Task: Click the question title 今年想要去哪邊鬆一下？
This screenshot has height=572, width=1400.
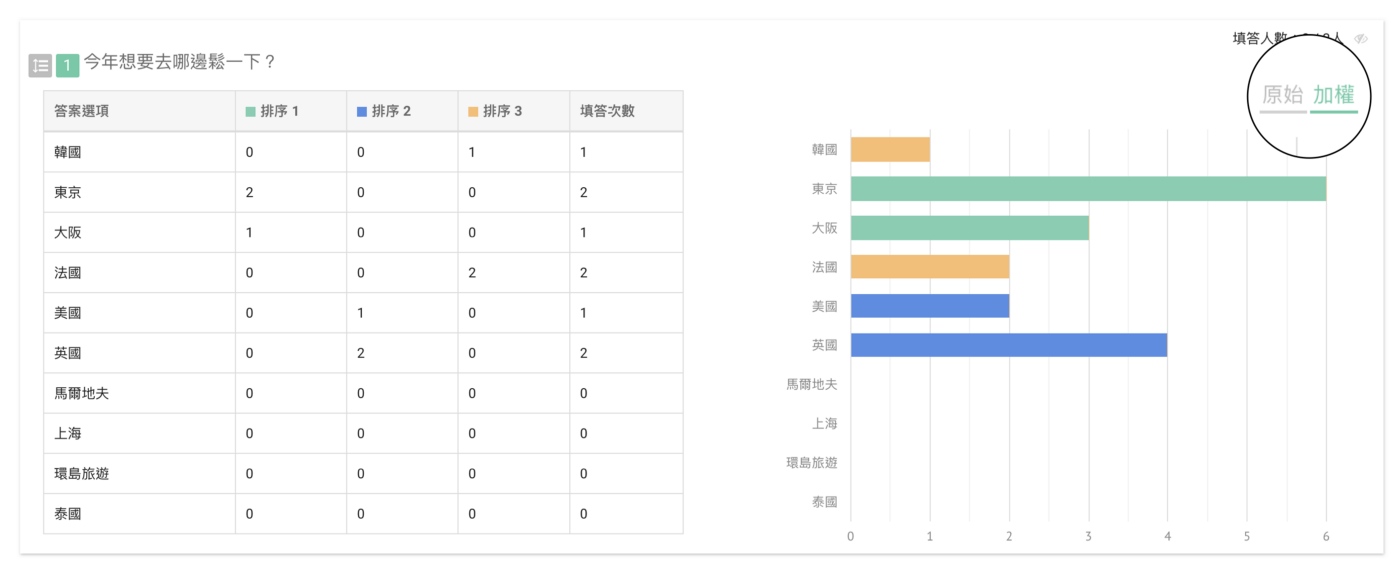Action: point(180,62)
